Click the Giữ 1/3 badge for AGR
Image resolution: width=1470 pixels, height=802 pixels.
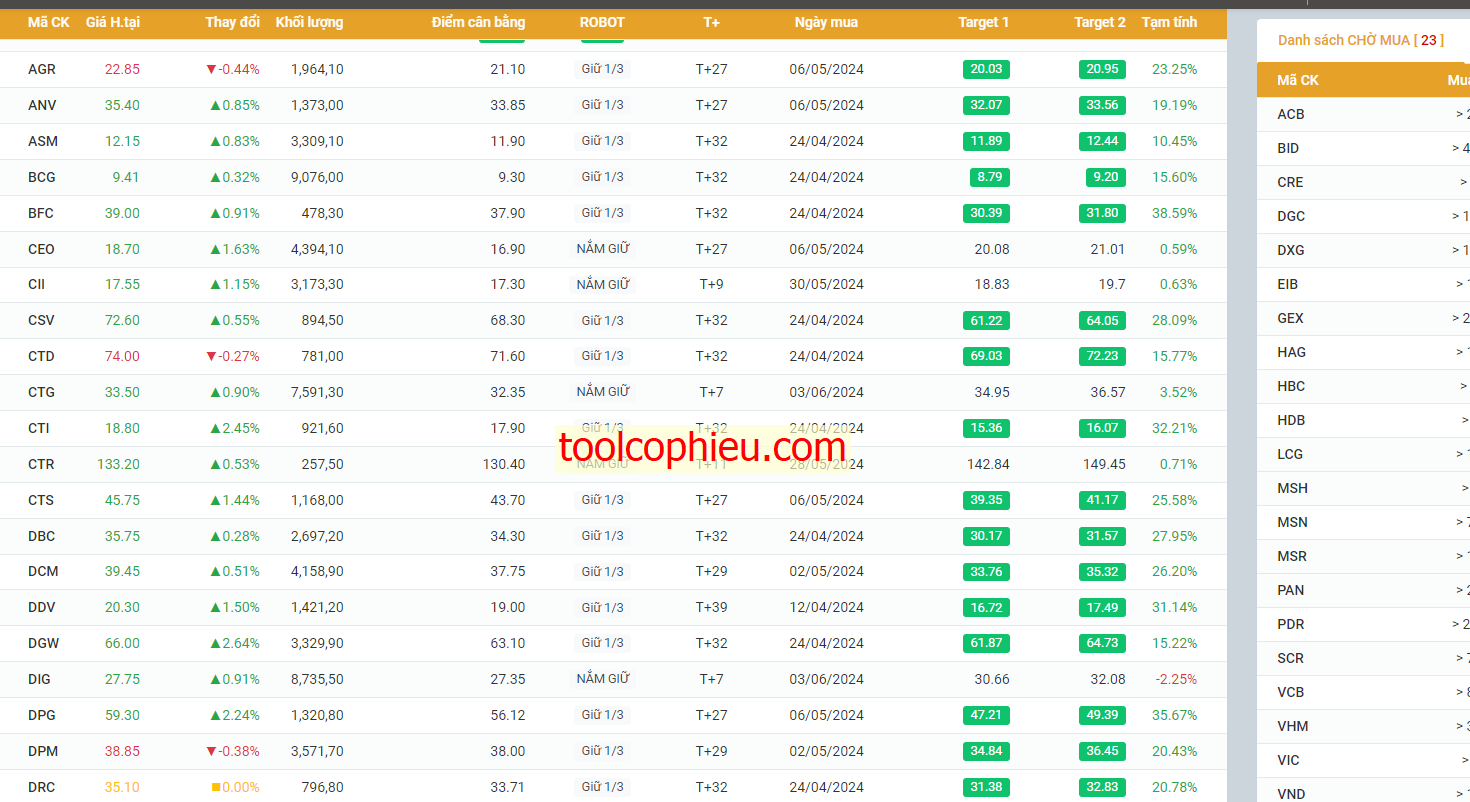(603, 69)
